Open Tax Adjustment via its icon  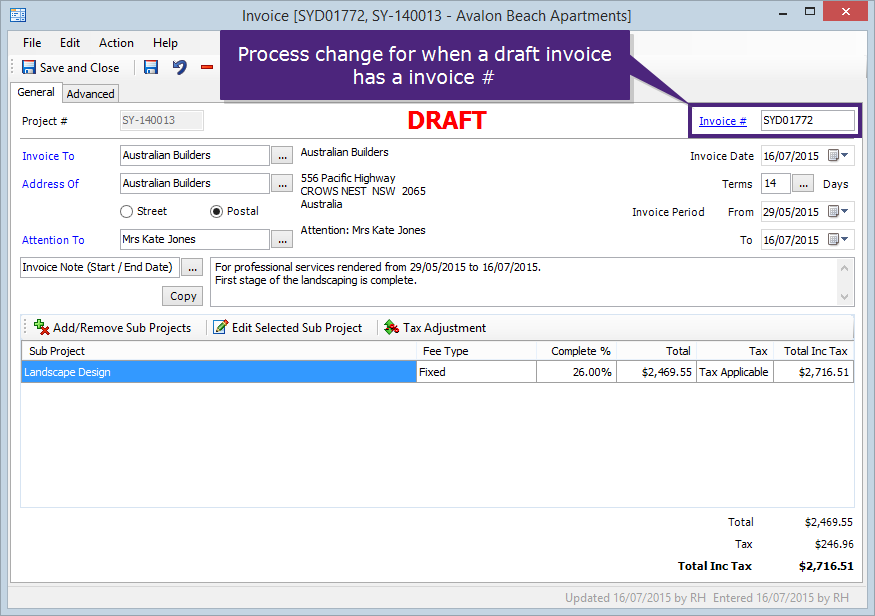(390, 327)
